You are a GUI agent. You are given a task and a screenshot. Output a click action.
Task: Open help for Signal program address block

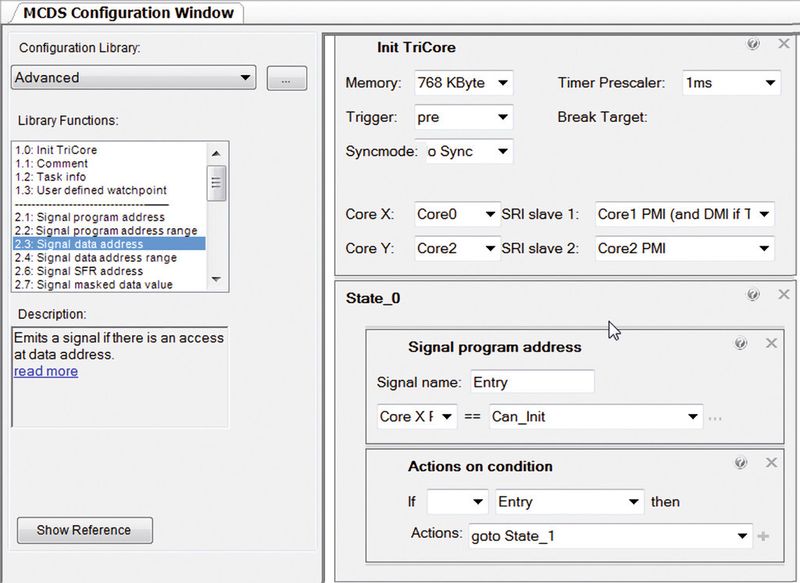(x=740, y=343)
